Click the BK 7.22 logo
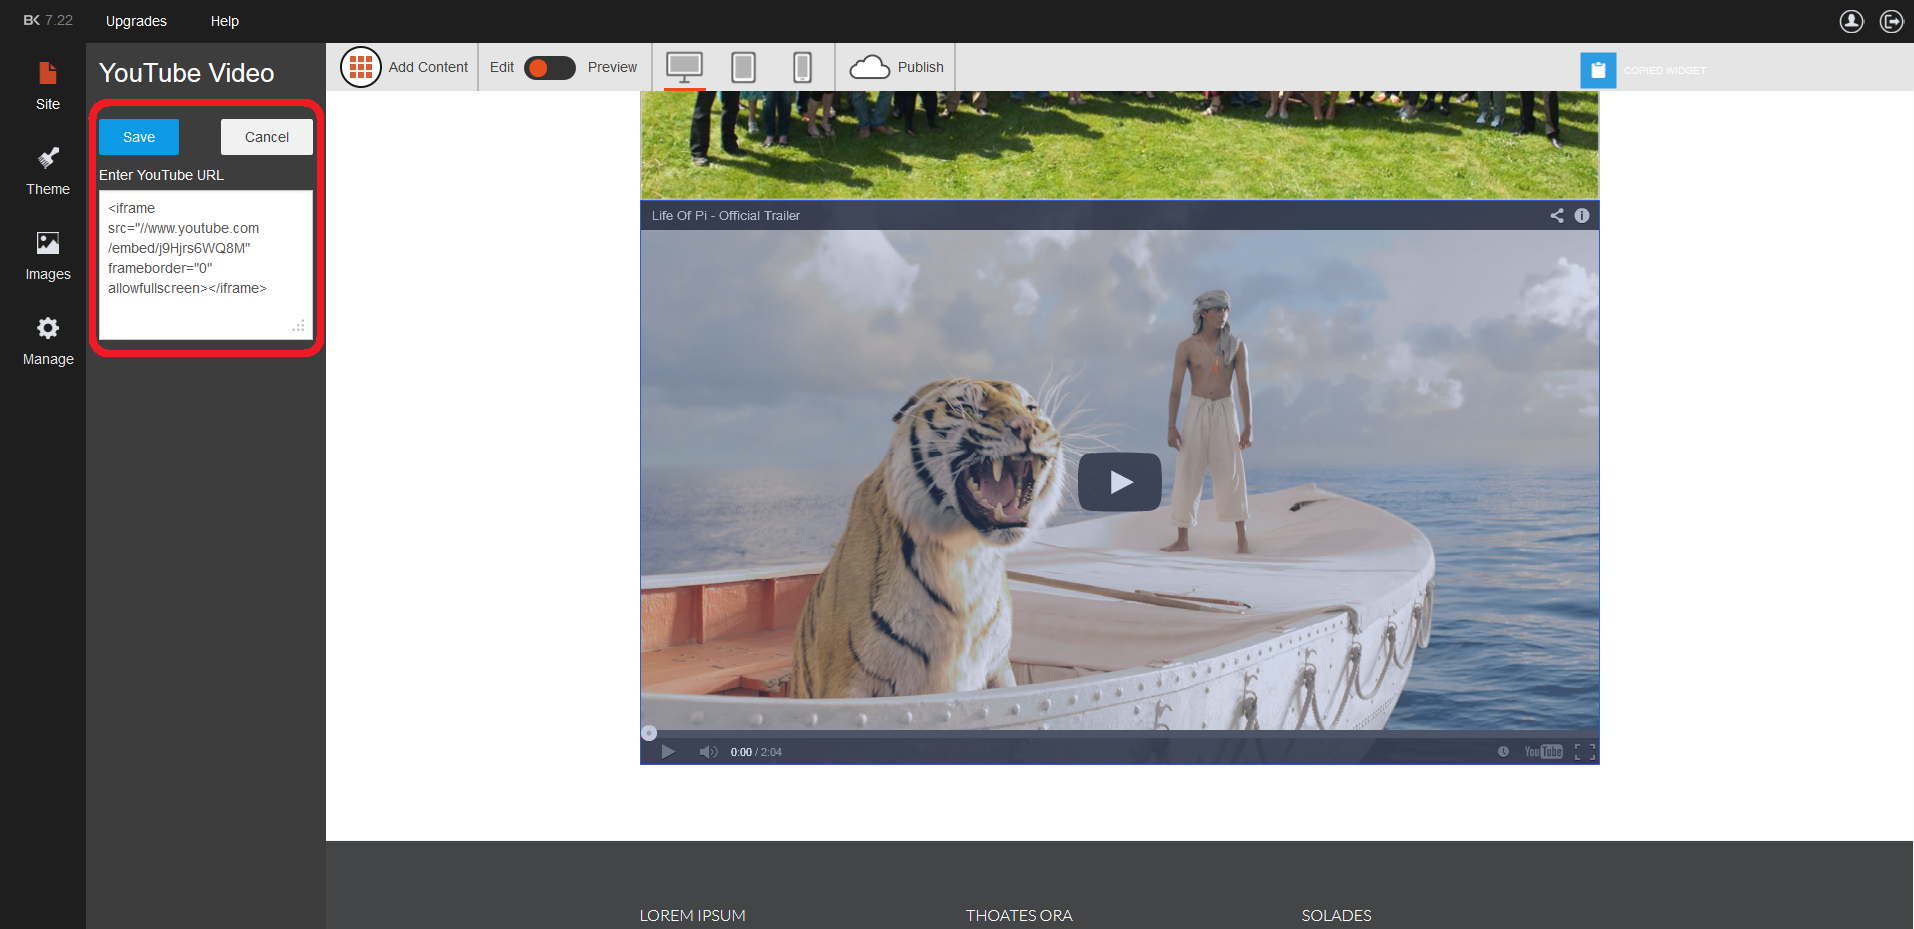 [x=48, y=20]
